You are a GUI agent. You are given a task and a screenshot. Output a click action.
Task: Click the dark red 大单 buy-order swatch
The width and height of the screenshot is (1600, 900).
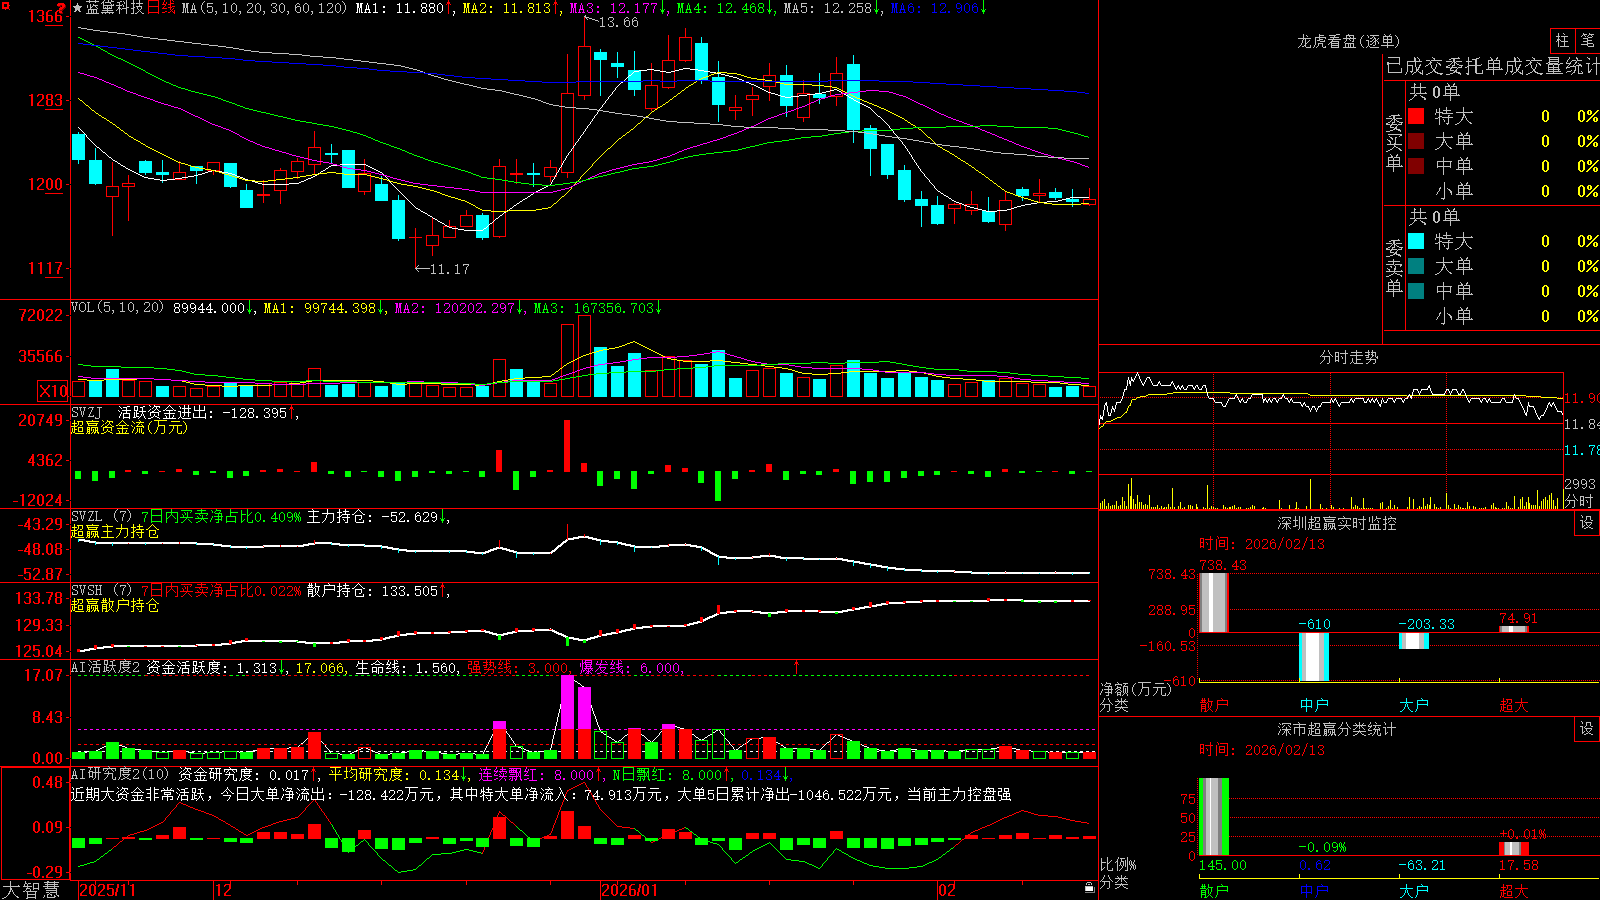tap(1416, 141)
